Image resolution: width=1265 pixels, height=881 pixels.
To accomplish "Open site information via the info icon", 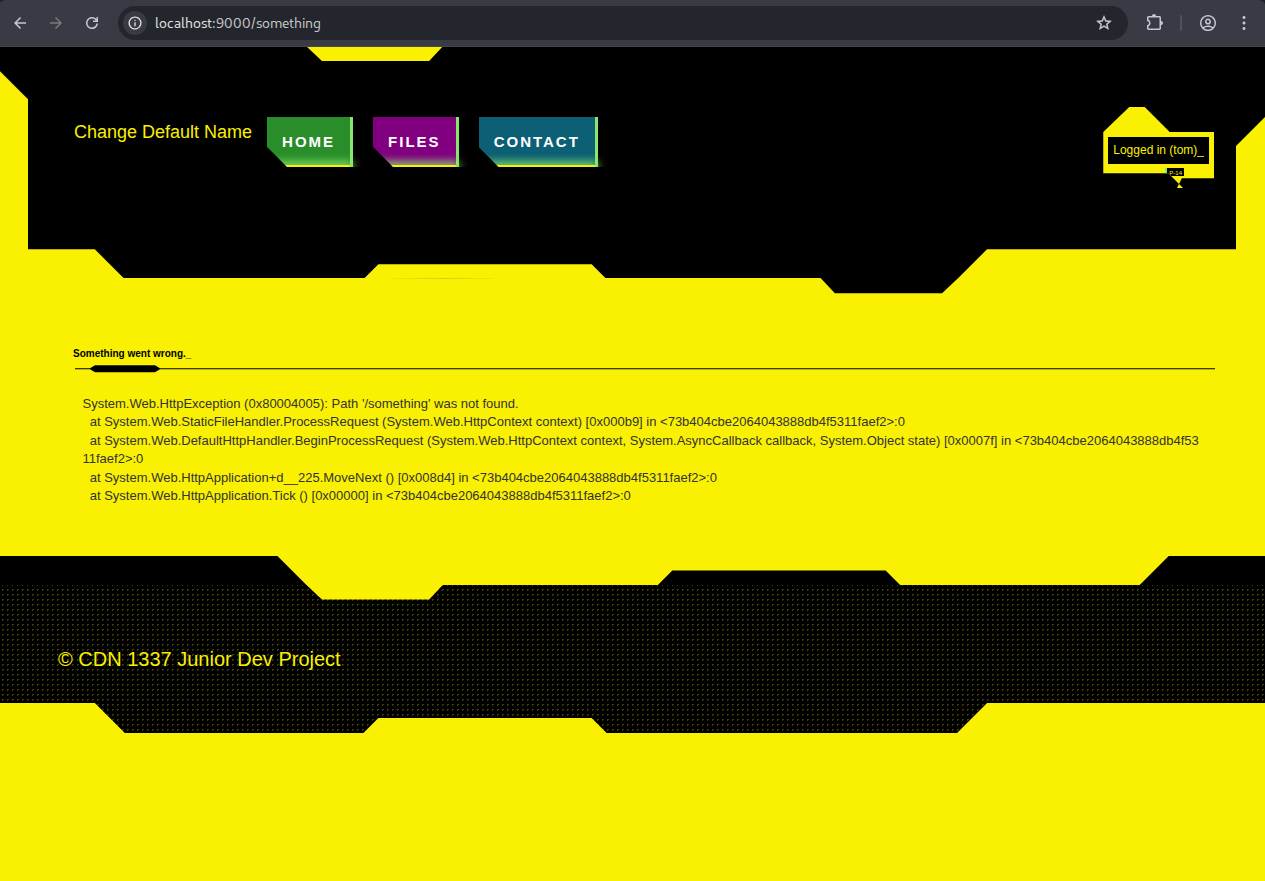I will (x=133, y=22).
